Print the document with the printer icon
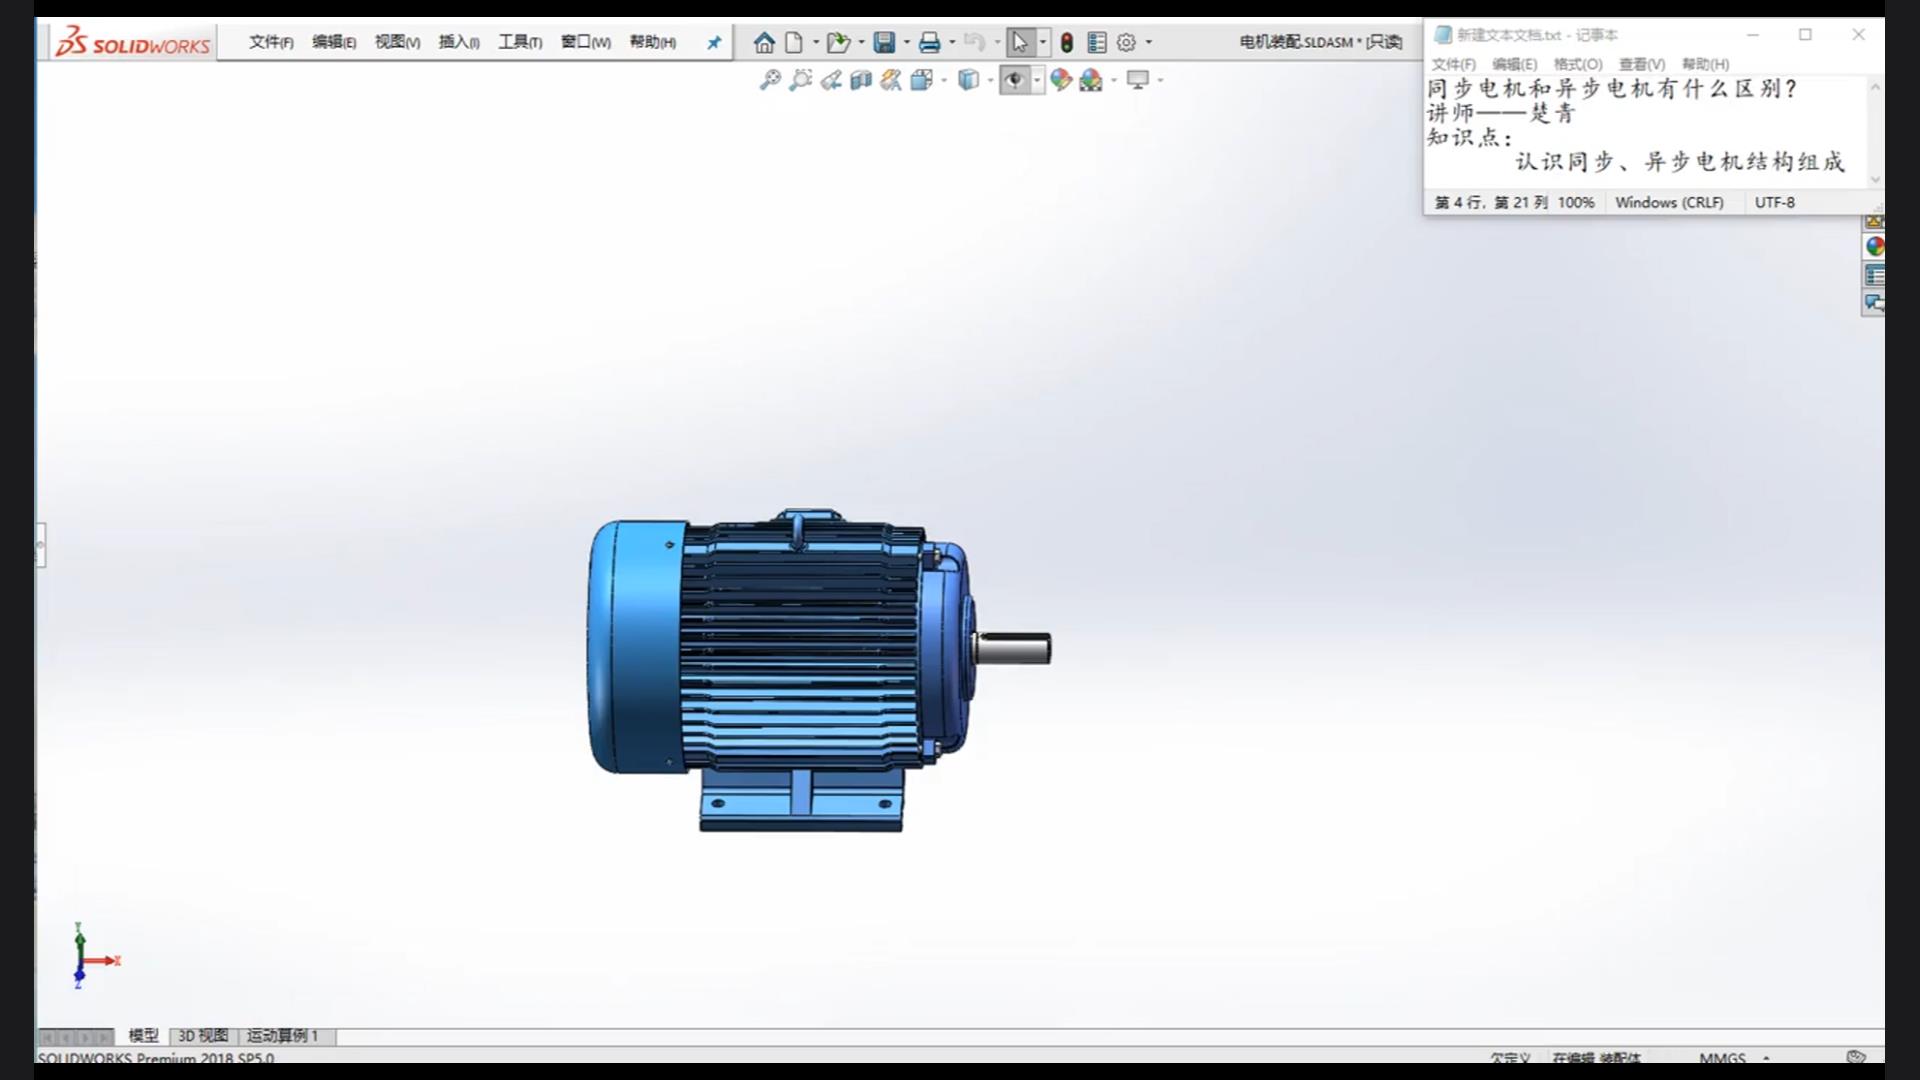 [x=929, y=42]
